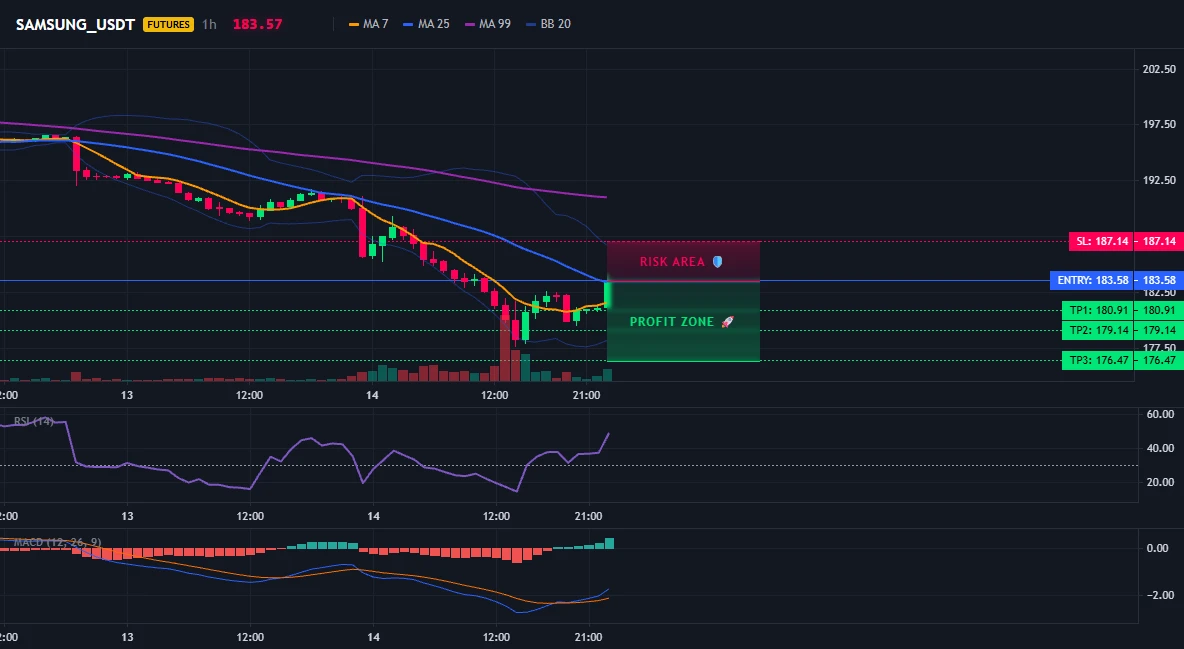This screenshot has height=649, width=1184.
Task: Click 20.00 on the RSI axis
Action: [x=1160, y=482]
